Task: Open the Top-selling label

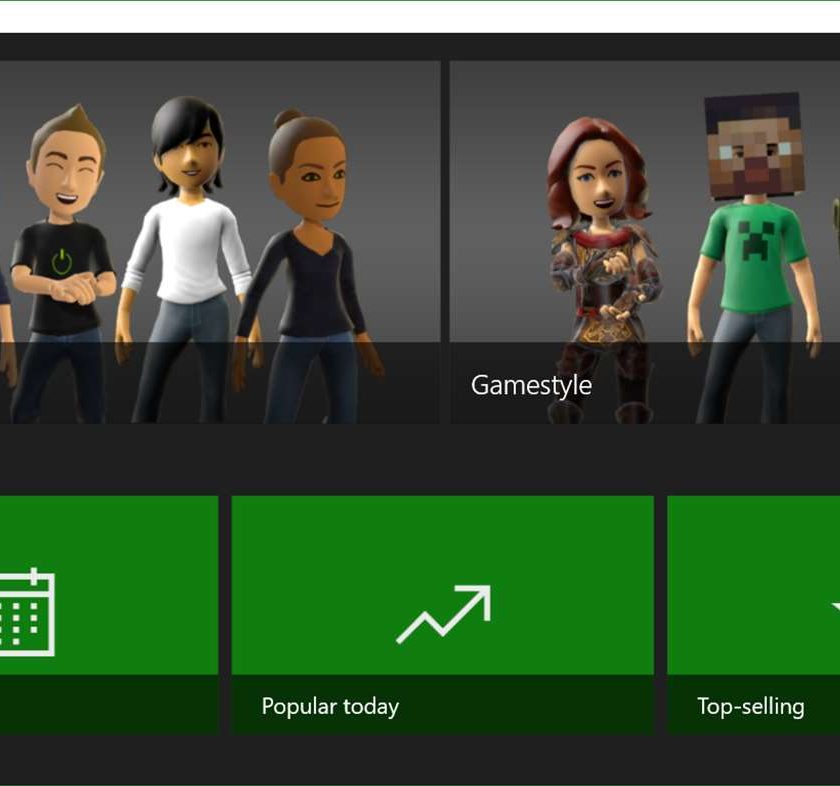Action: tap(750, 706)
